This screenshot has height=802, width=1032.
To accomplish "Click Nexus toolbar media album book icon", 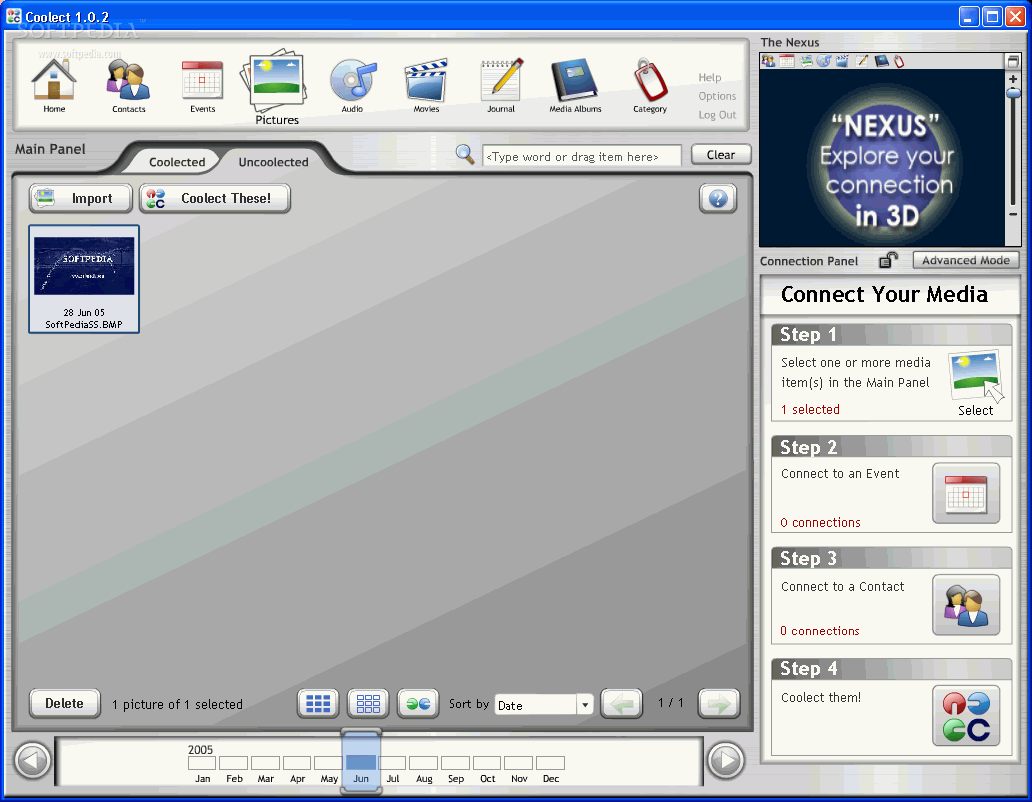I will [x=881, y=61].
